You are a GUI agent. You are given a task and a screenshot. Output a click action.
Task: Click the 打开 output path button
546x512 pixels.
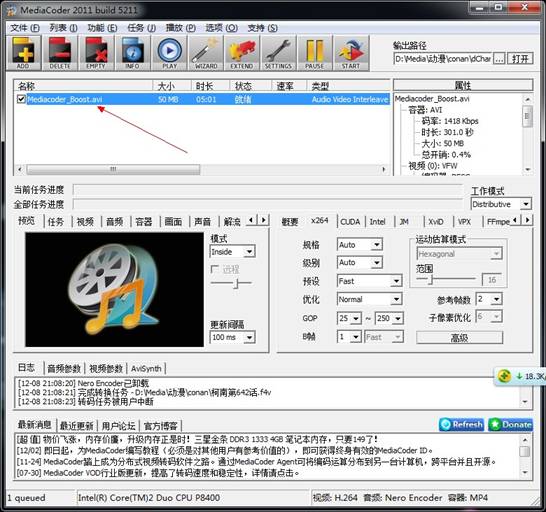pos(520,59)
